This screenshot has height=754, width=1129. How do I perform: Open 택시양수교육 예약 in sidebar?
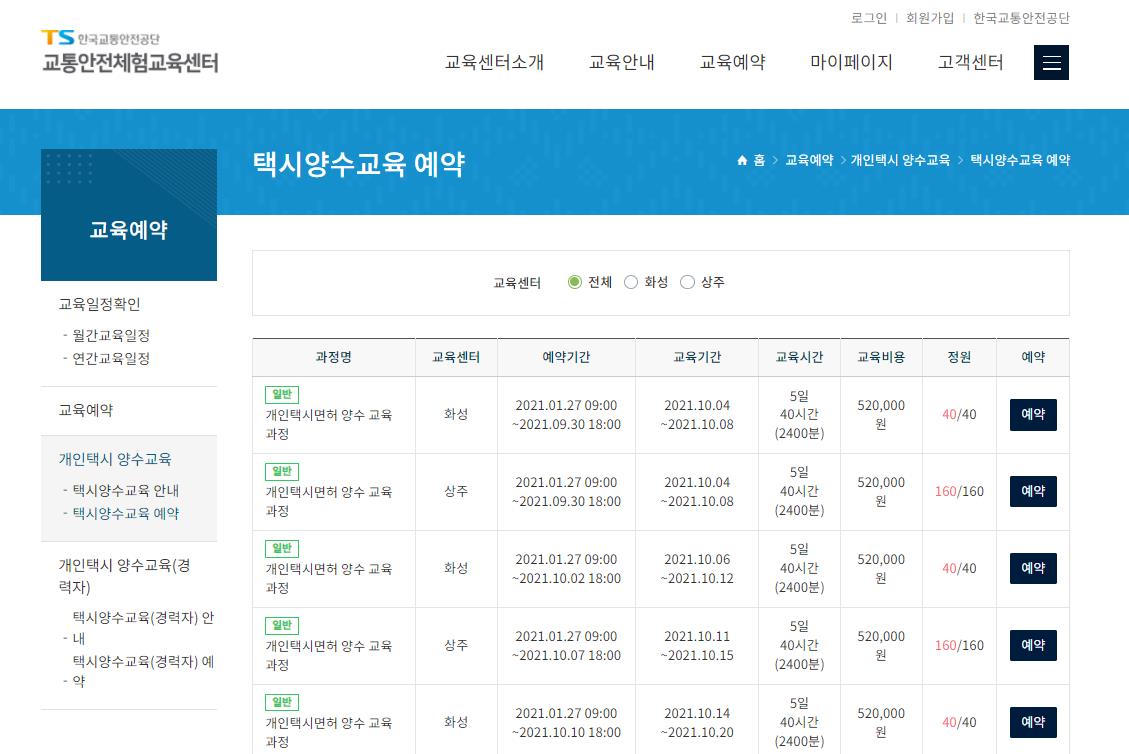126,513
